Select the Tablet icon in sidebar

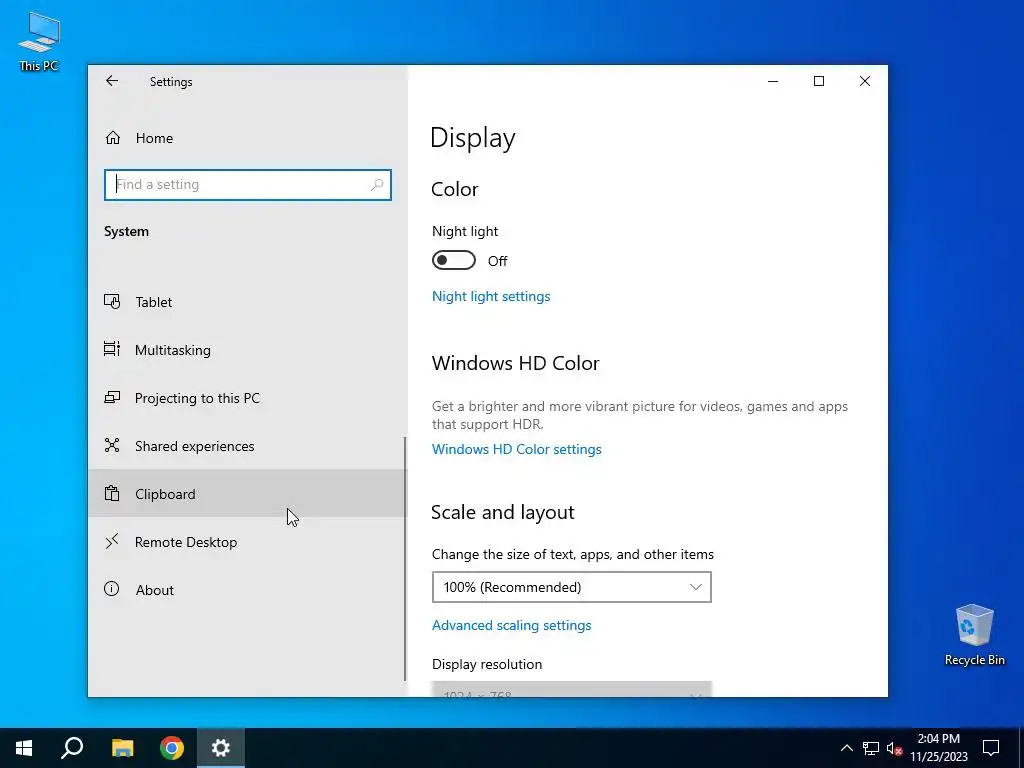pyautogui.click(x=112, y=302)
